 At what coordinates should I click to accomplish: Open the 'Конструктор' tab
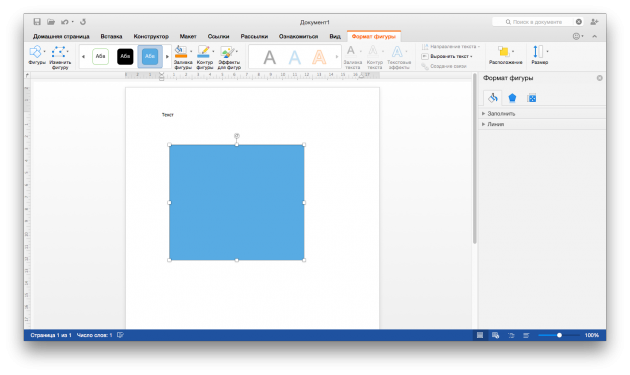(151, 36)
